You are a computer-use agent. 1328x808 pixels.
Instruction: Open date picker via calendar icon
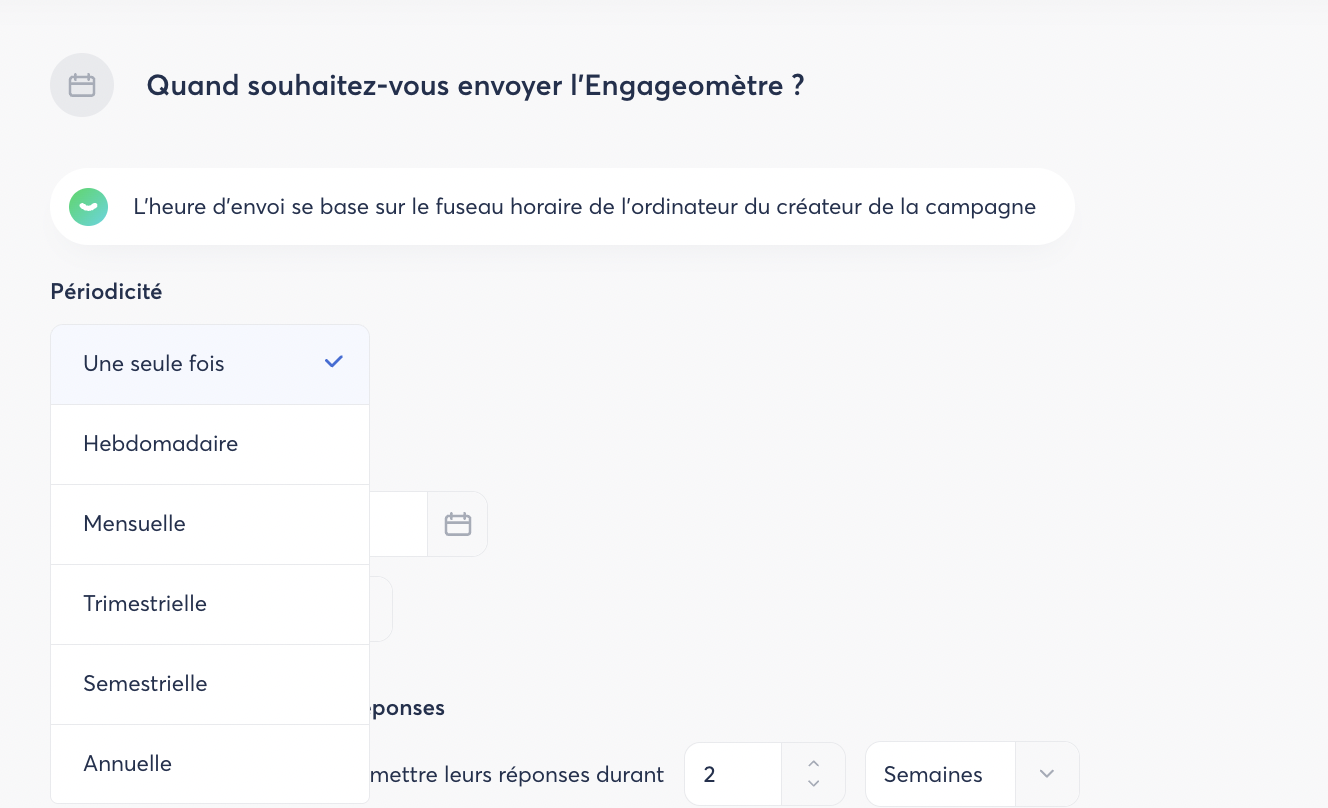[458, 524]
